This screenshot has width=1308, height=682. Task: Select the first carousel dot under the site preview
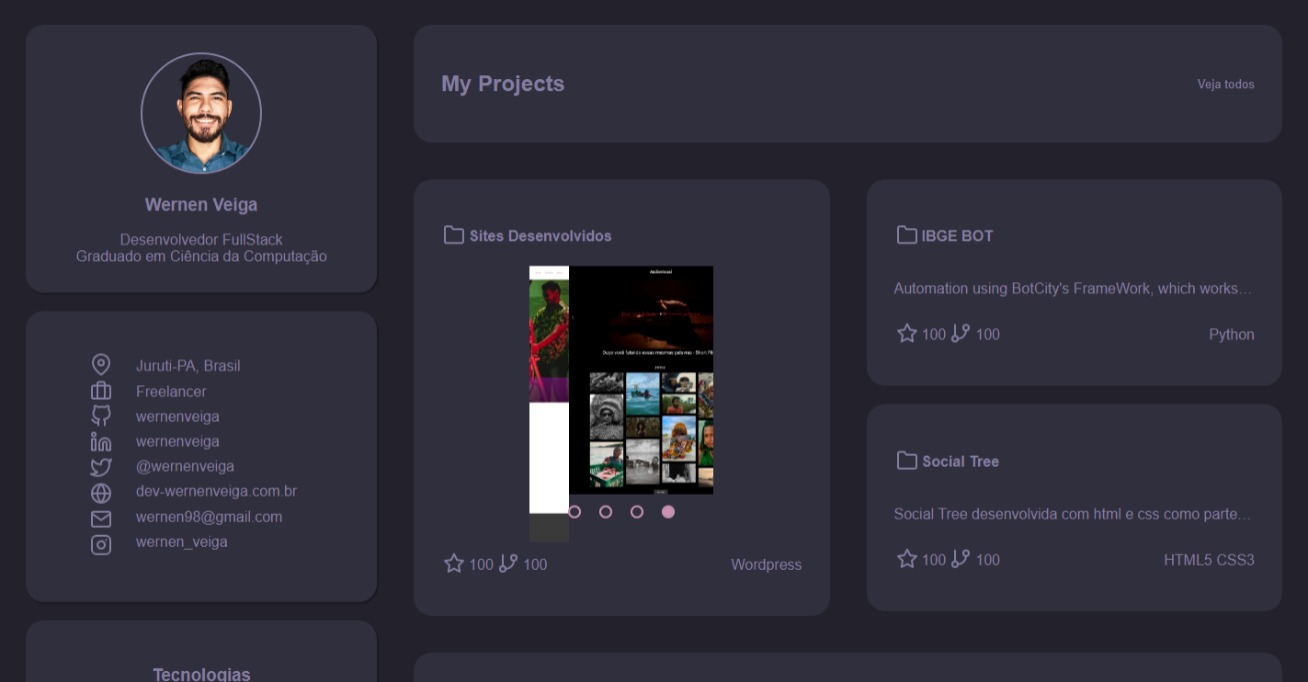tap(574, 512)
